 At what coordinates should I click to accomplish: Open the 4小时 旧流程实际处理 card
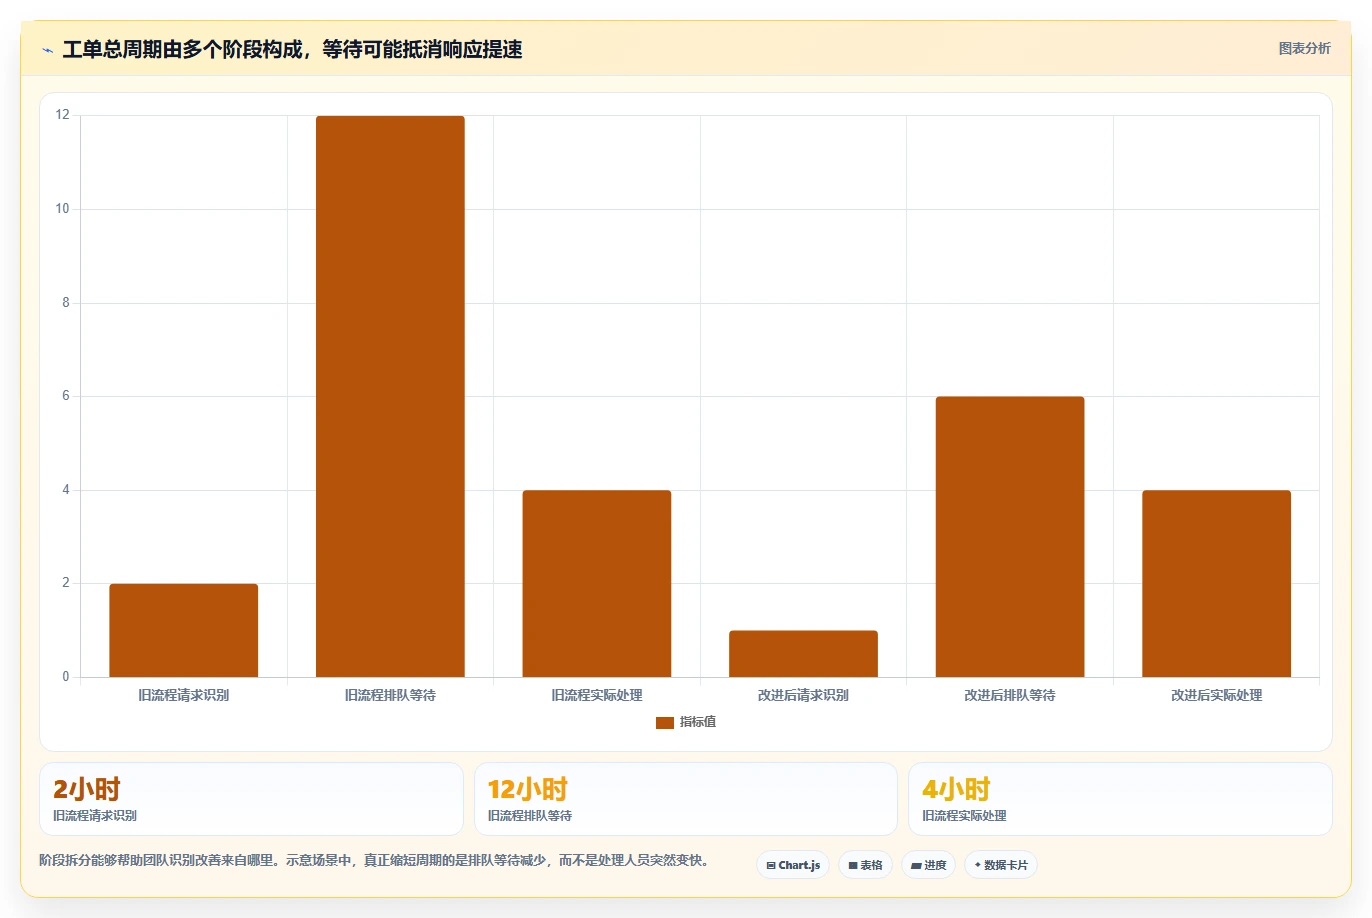pyautogui.click(x=1120, y=799)
